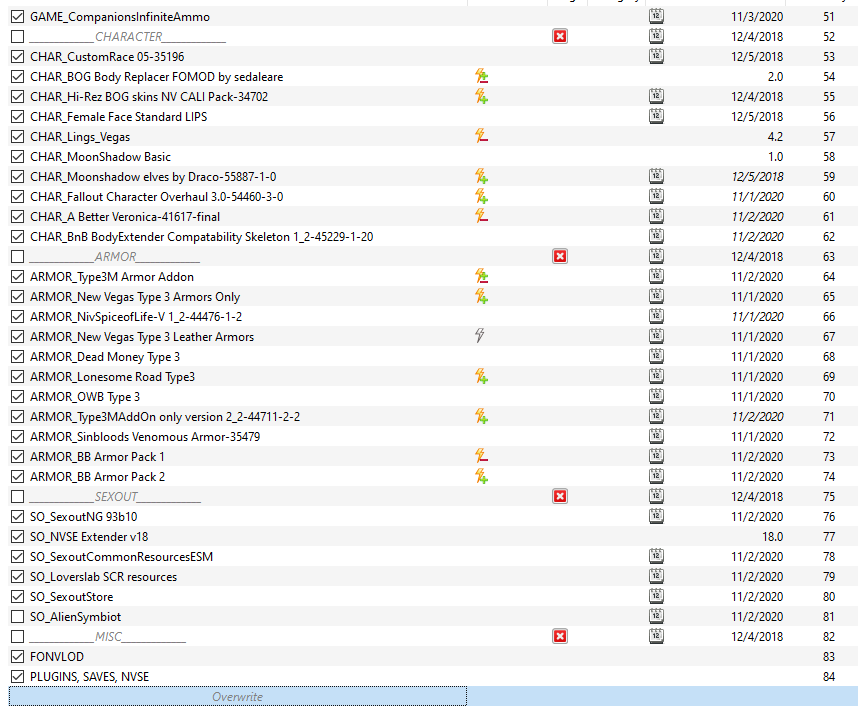Click grey lightning icon on Type 3 Leather Armors
Image resolution: width=858 pixels, height=714 pixels.
[x=480, y=336]
